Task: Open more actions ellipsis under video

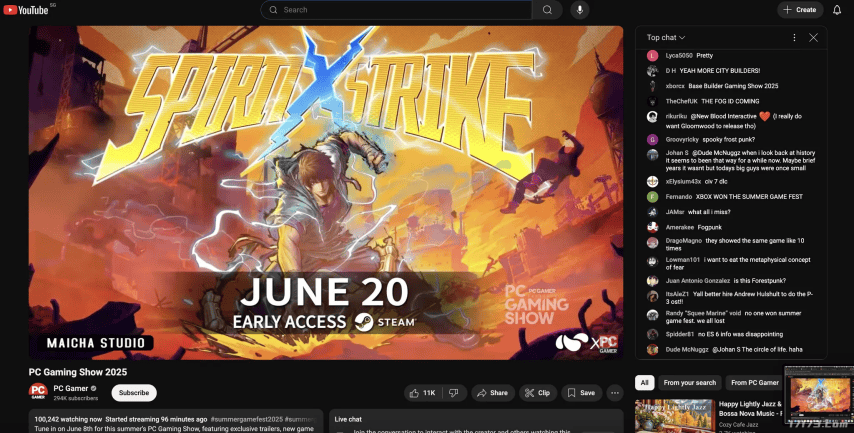Action: click(615, 393)
